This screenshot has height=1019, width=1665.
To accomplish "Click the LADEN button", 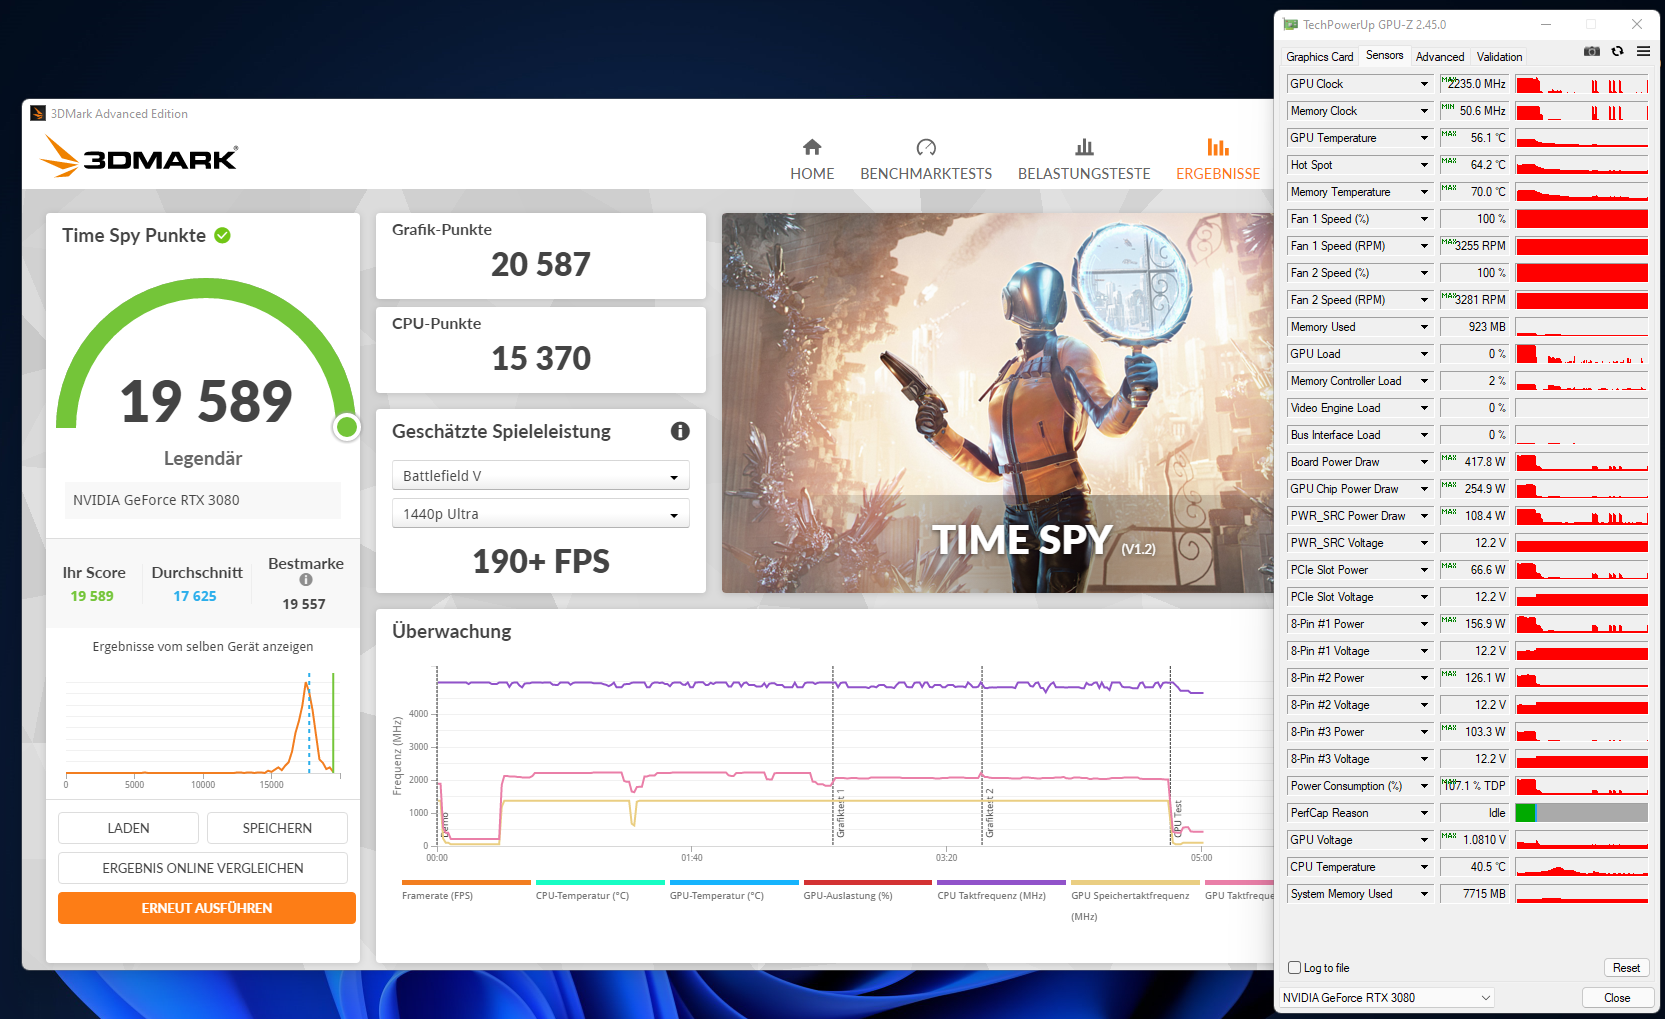I will 128,828.
